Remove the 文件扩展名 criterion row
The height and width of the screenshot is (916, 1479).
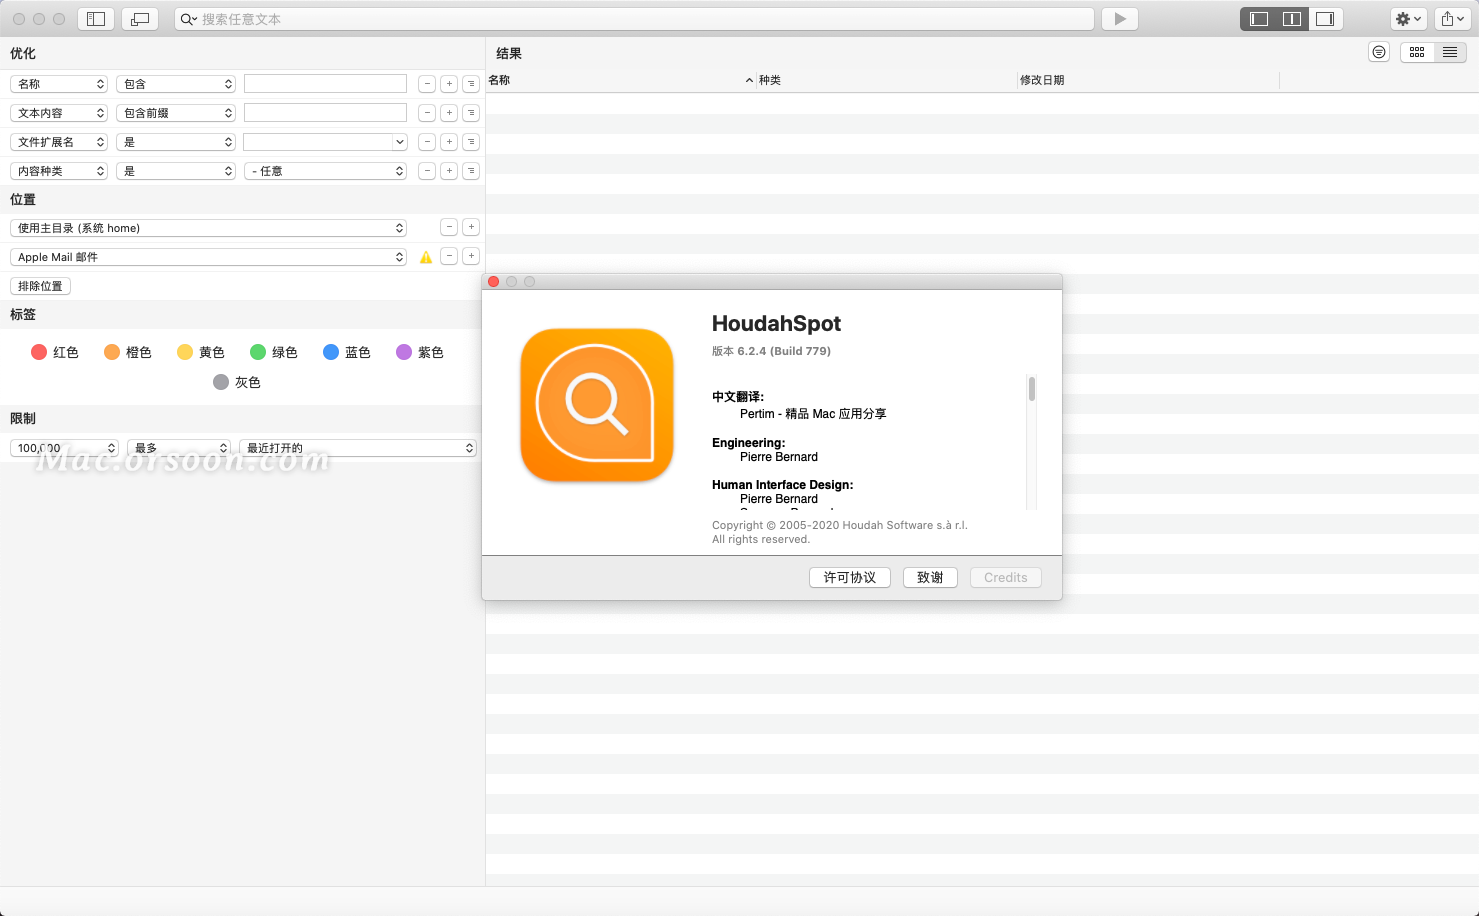(x=427, y=142)
